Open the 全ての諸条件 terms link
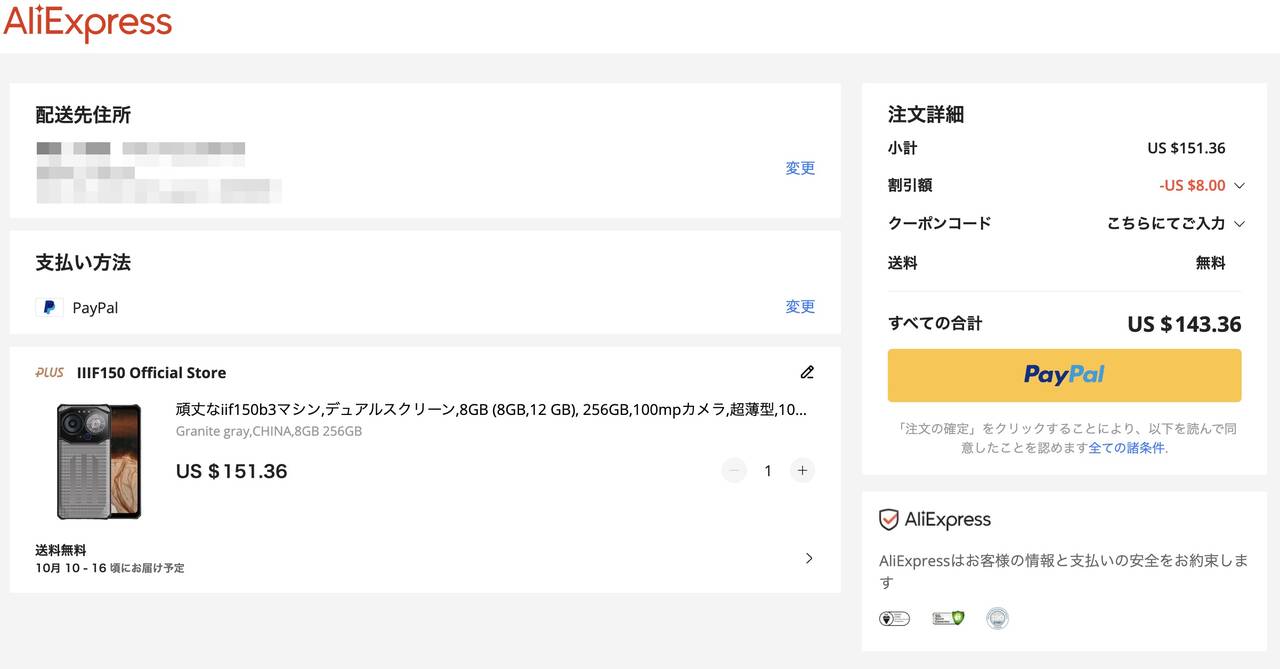Viewport: 1280px width, 669px height. coord(1126,448)
